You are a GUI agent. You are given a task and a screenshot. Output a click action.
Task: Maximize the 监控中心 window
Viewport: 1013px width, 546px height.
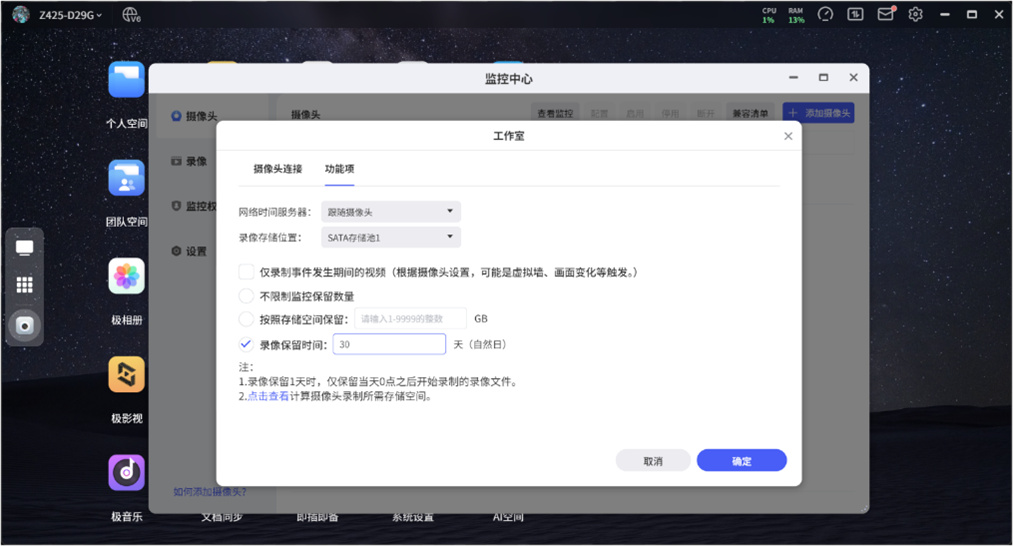pyautogui.click(x=824, y=78)
